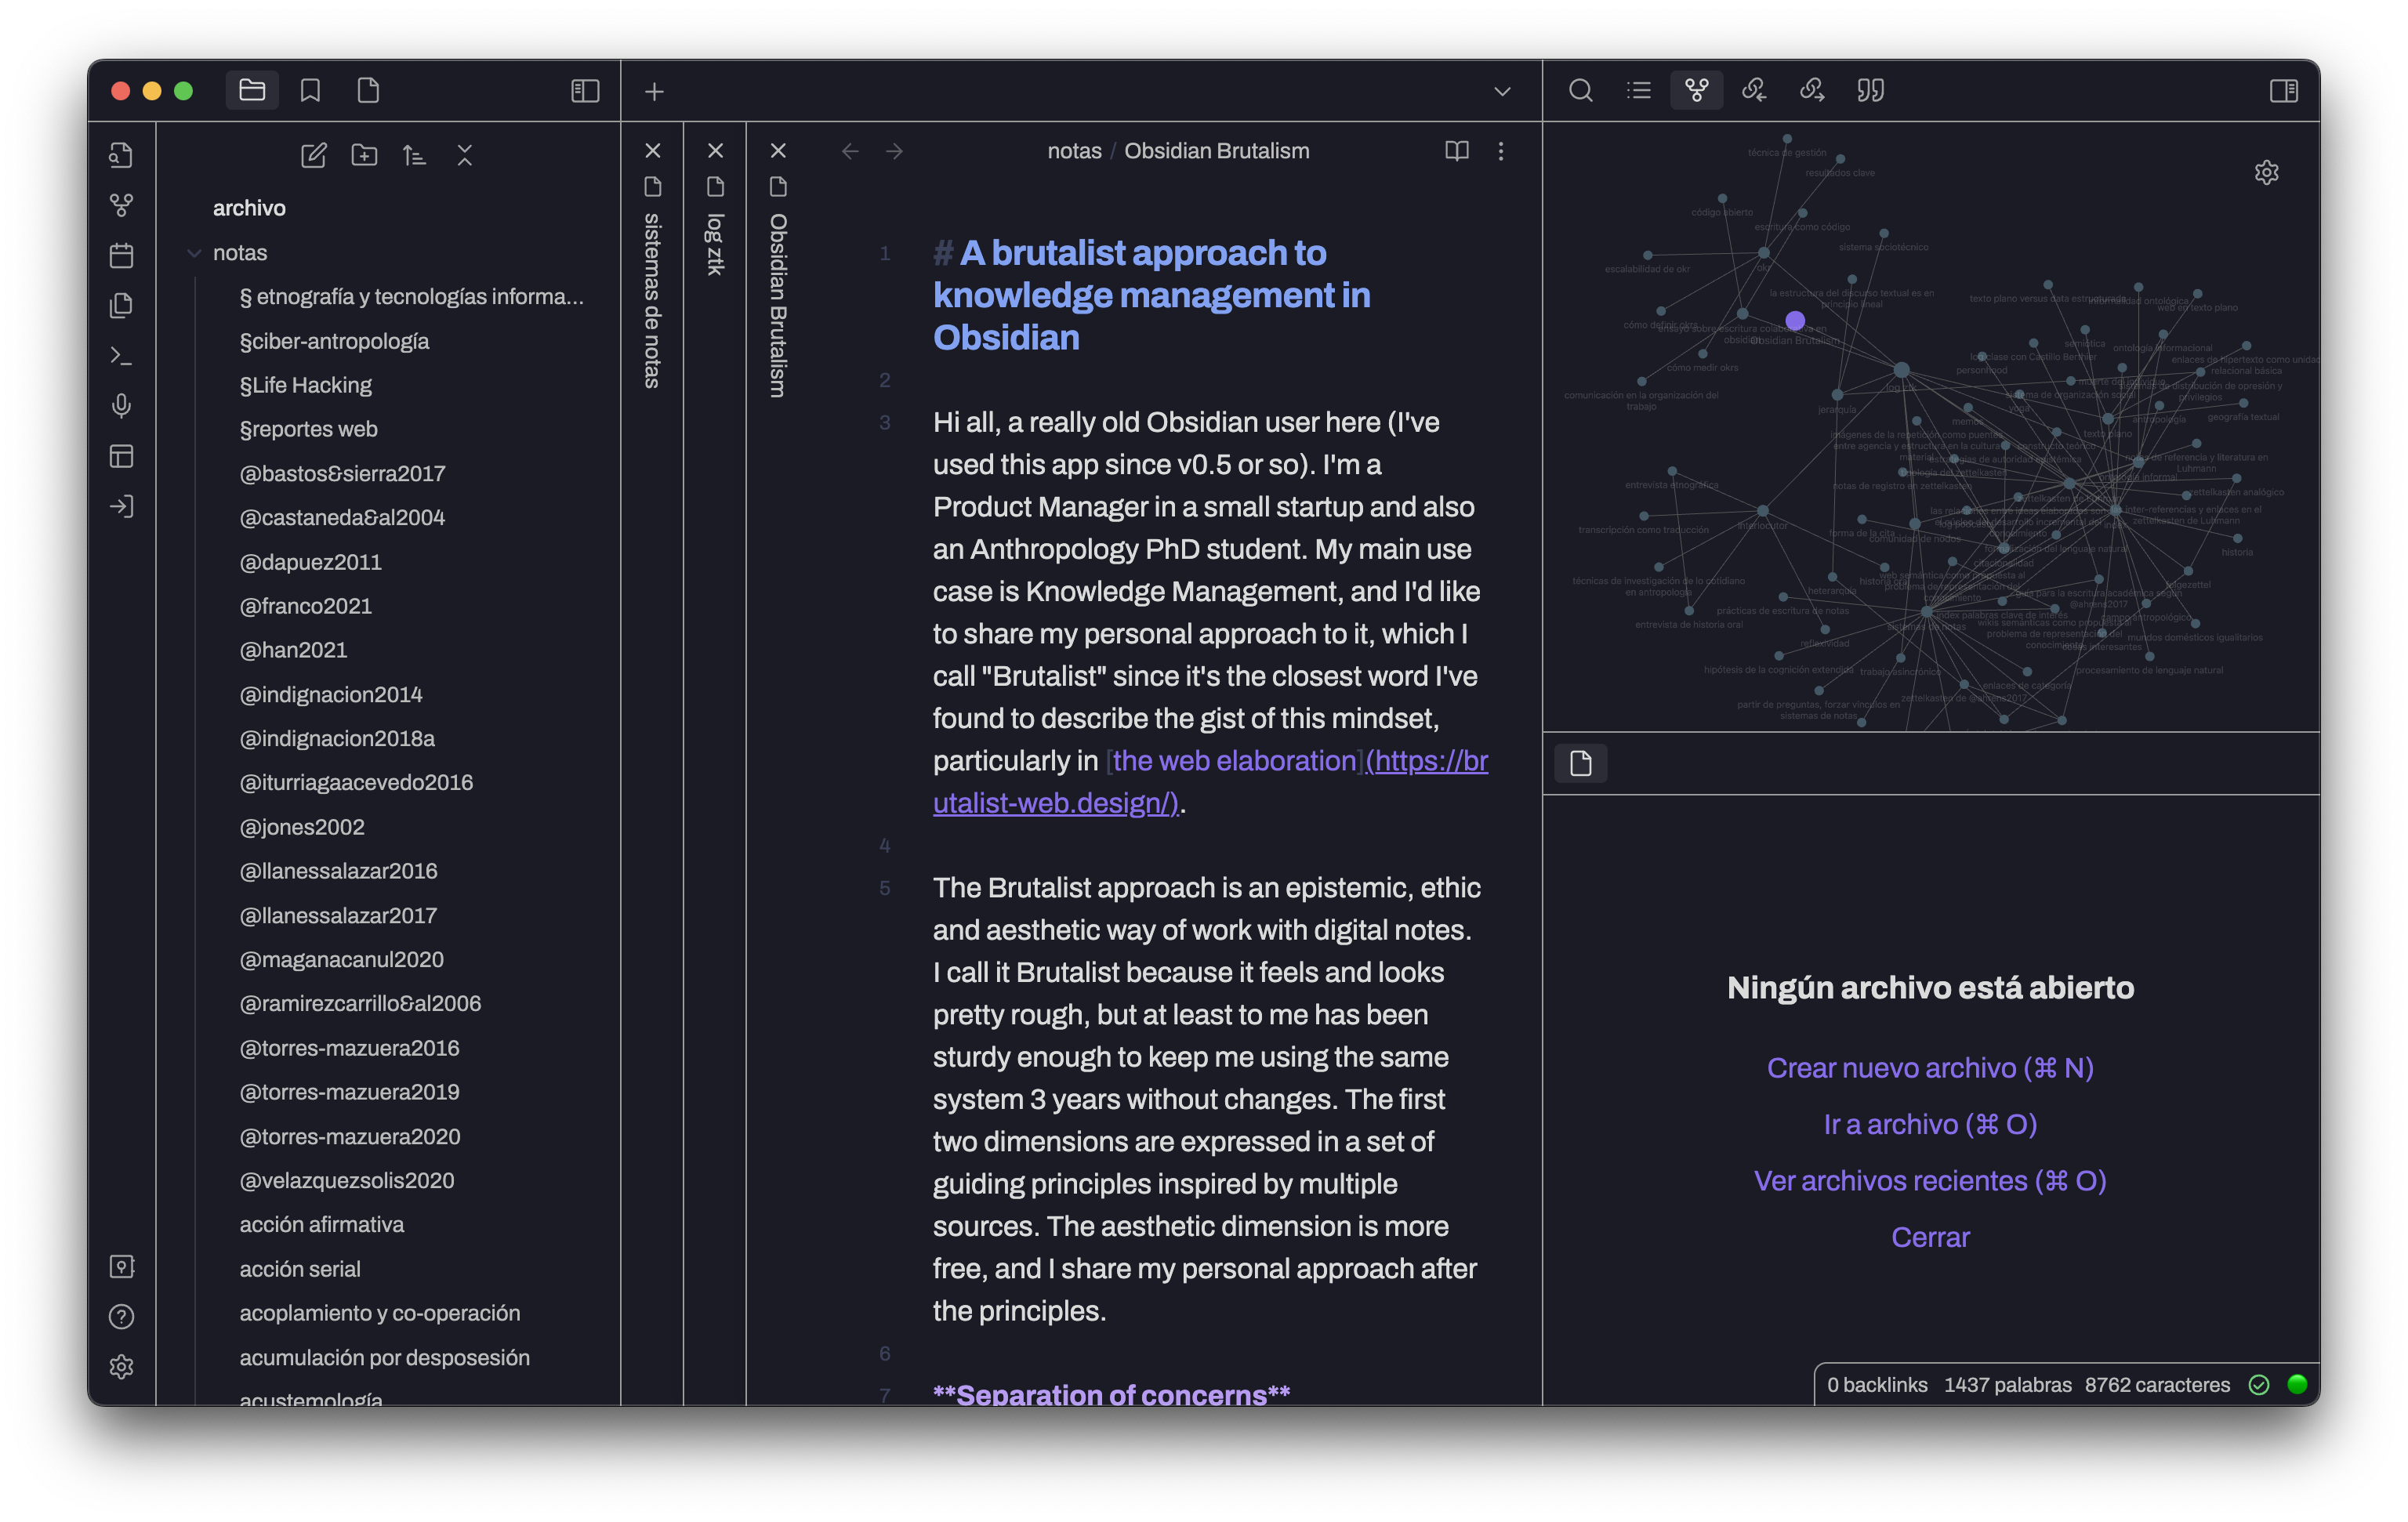Click Ver archivos recientes link
The image size is (2408, 1522).
pos(1930,1181)
